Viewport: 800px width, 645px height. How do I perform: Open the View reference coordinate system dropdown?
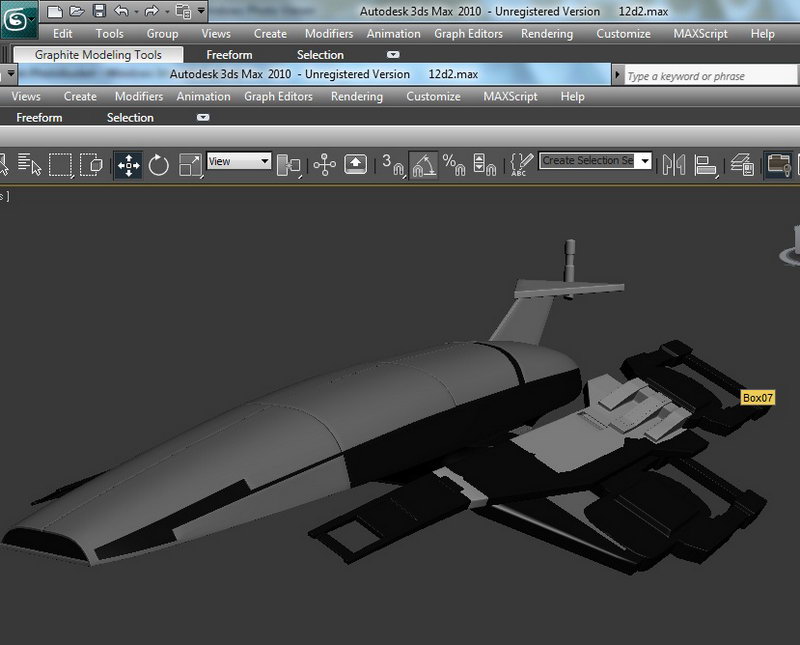(x=239, y=161)
